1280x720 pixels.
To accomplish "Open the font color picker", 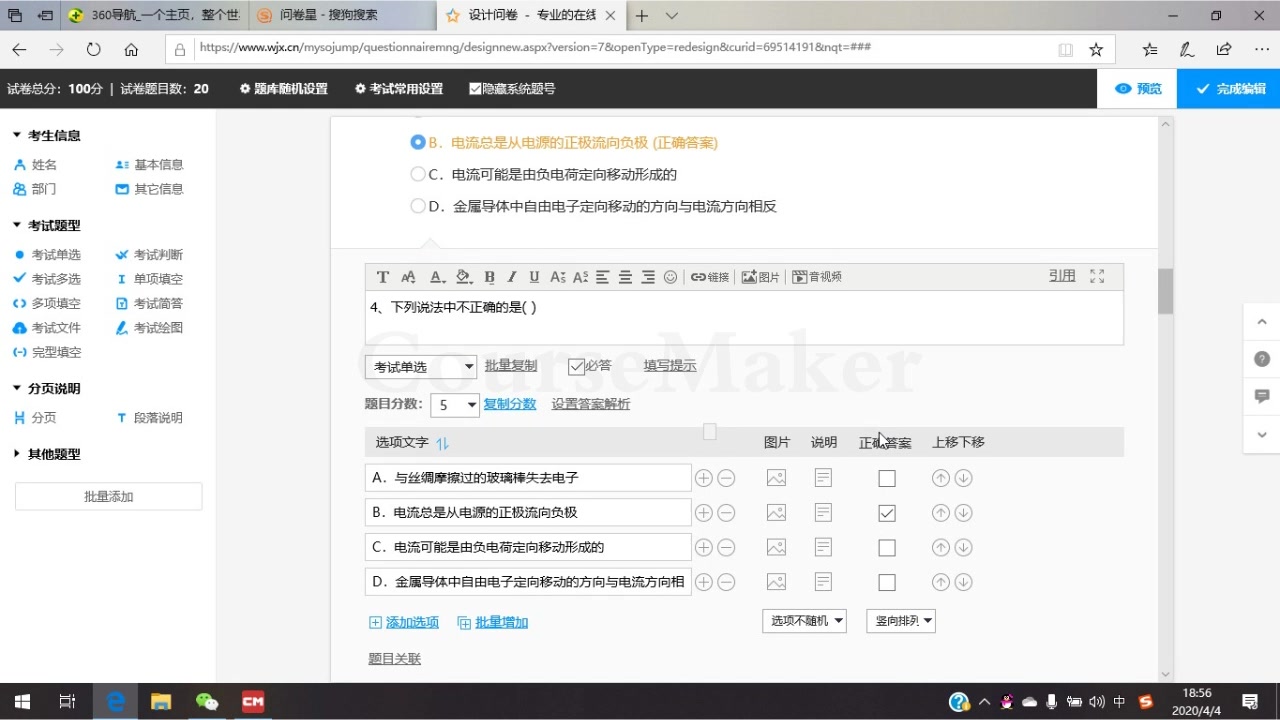I will point(437,277).
